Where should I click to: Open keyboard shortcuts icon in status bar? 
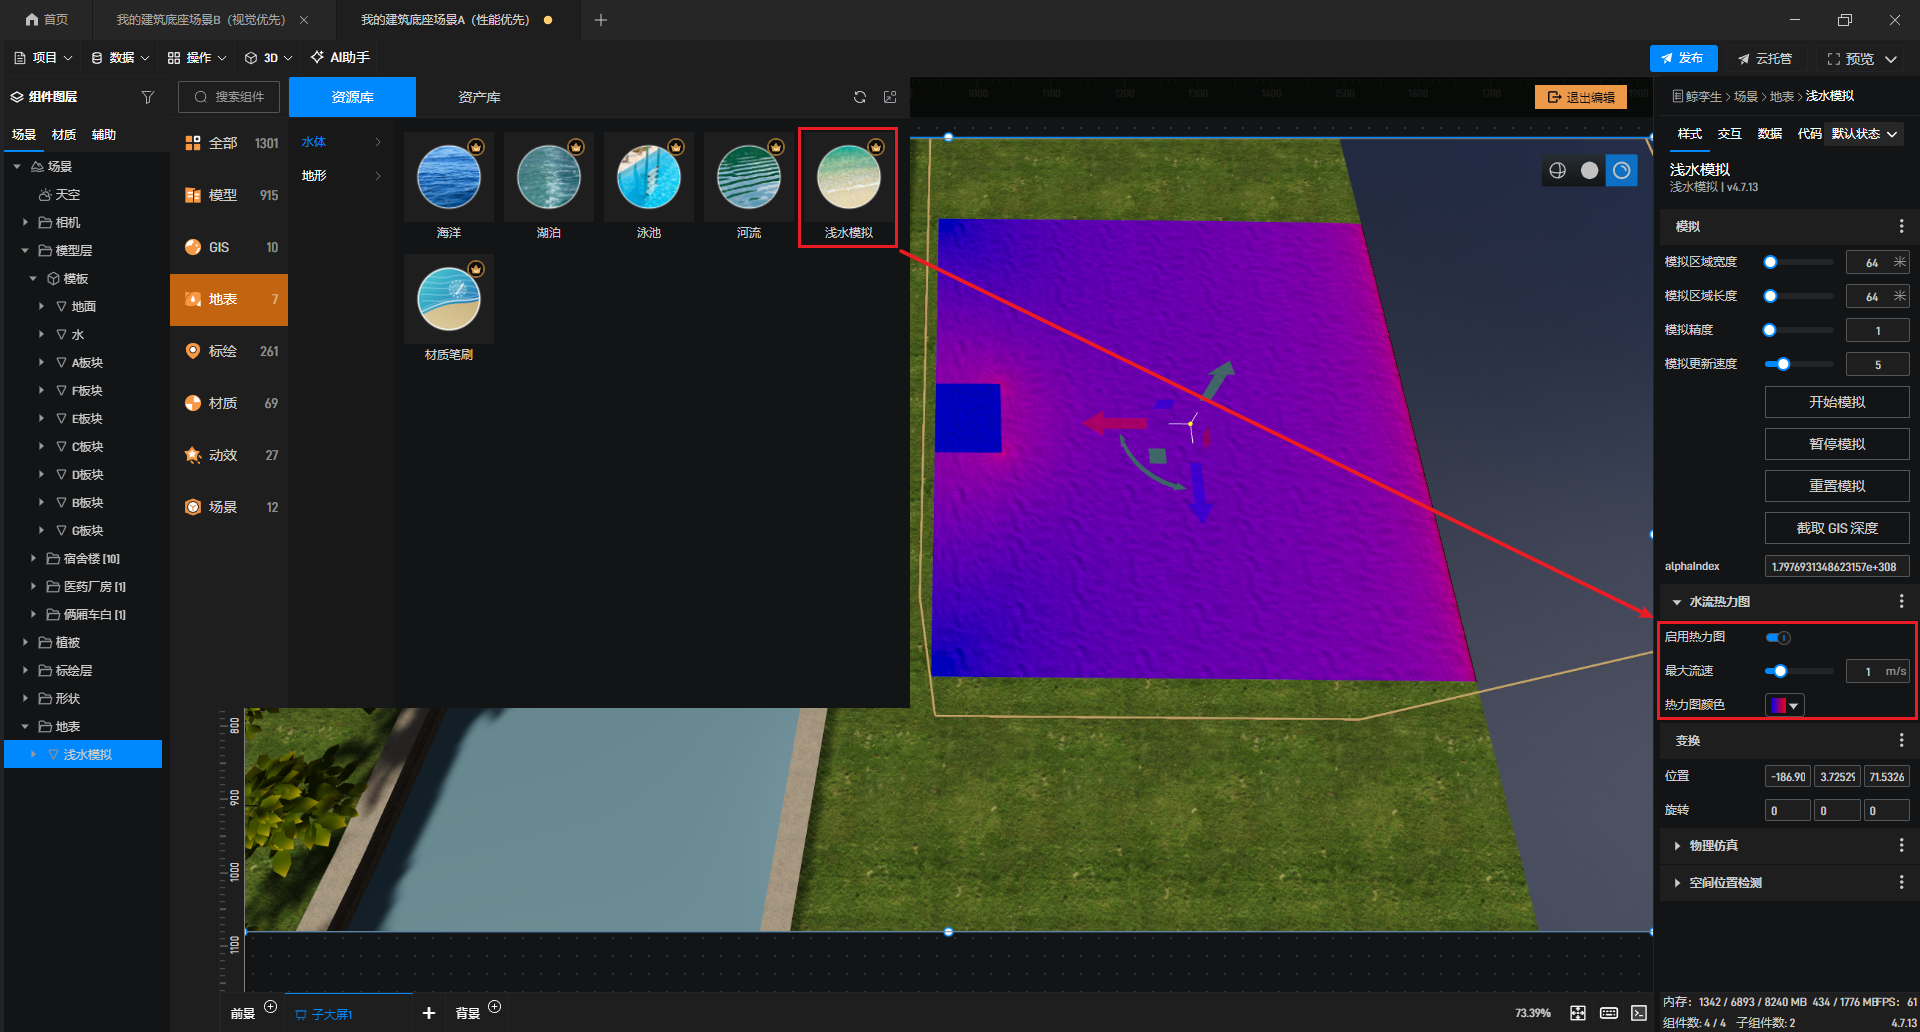pos(1608,1013)
